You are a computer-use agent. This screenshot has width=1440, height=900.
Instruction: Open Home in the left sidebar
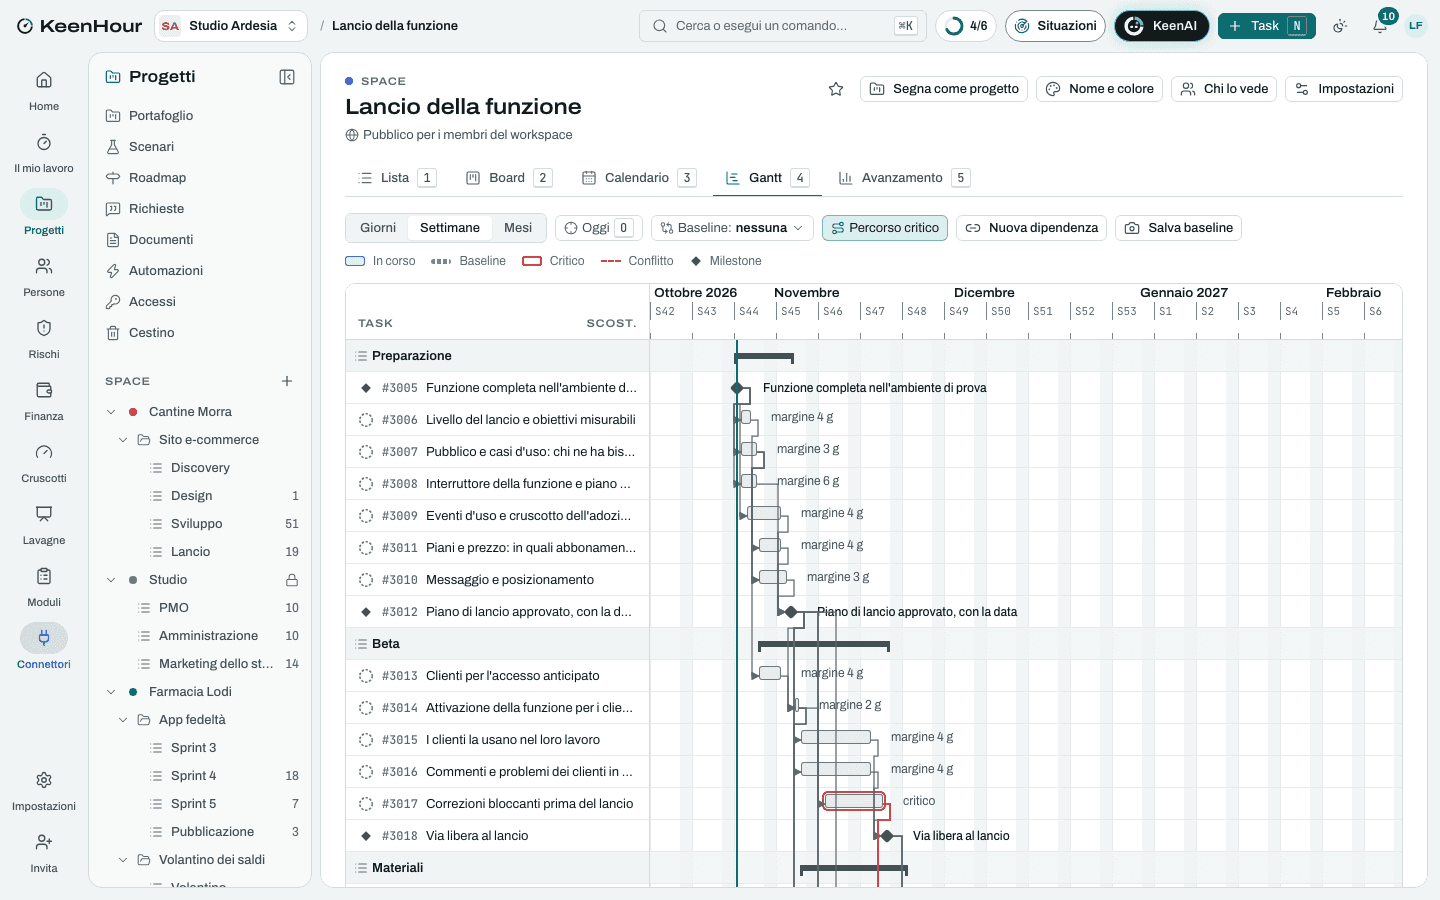(44, 91)
